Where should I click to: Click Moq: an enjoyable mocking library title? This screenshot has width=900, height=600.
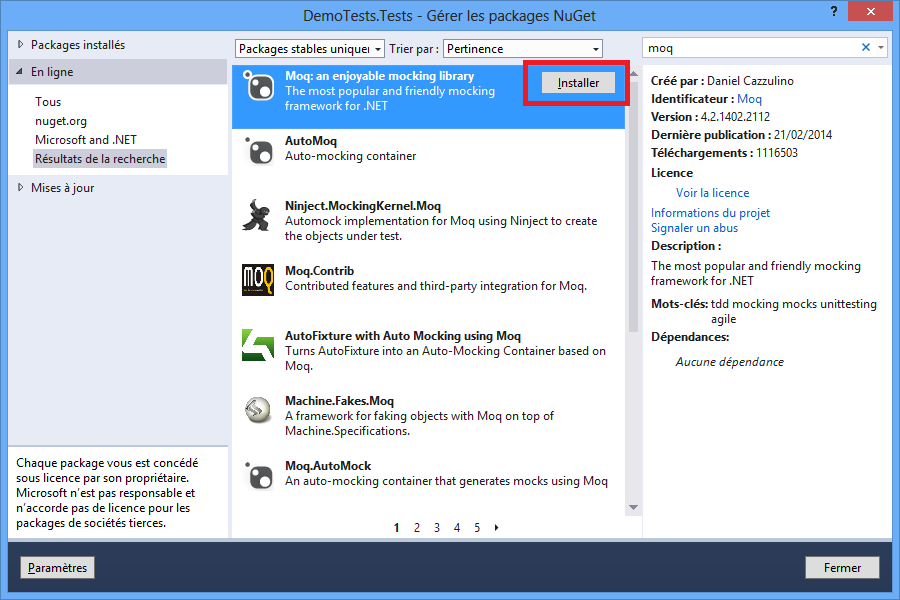point(379,76)
